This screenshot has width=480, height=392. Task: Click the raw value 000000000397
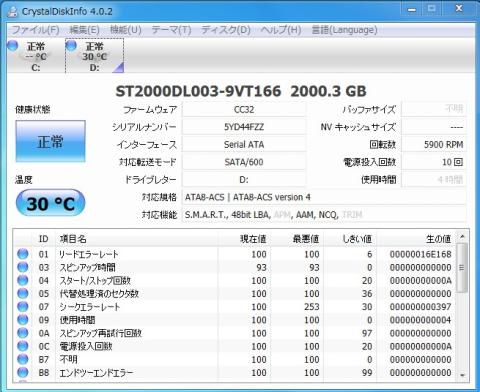pos(420,307)
